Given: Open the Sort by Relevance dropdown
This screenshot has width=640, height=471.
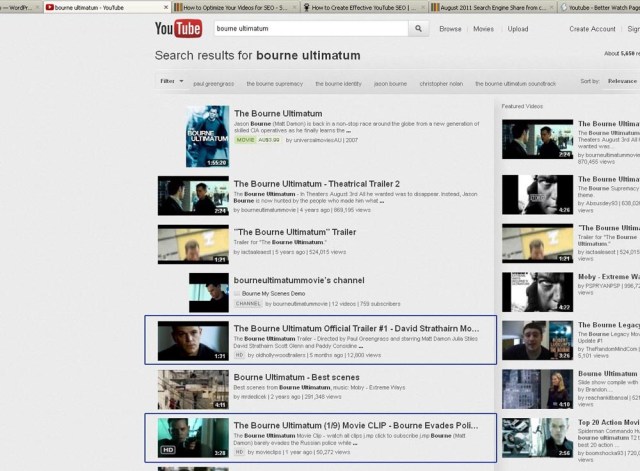Looking at the screenshot, I should [x=623, y=81].
